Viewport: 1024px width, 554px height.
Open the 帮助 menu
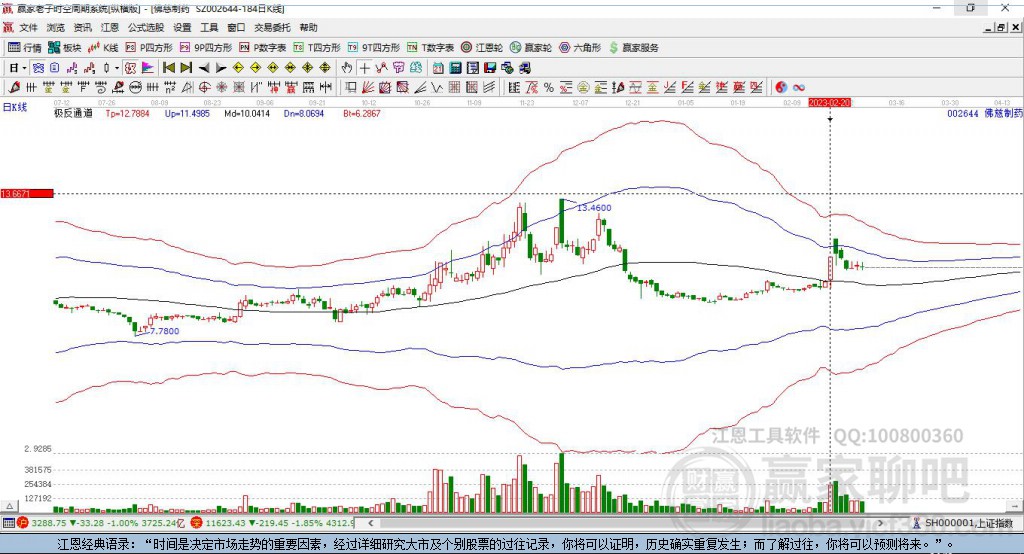308,27
